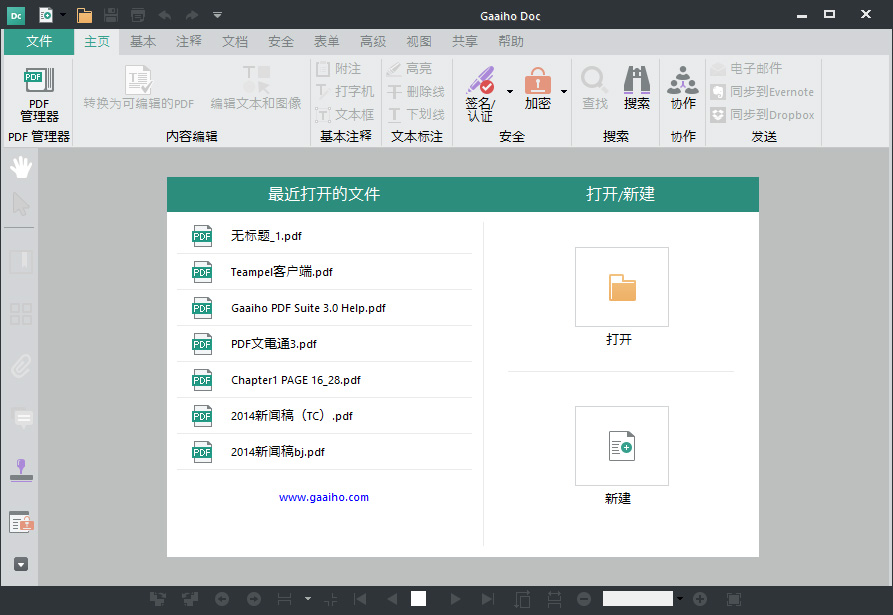Click the undo arrow in title bar
The height and width of the screenshot is (615, 893).
click(x=165, y=15)
